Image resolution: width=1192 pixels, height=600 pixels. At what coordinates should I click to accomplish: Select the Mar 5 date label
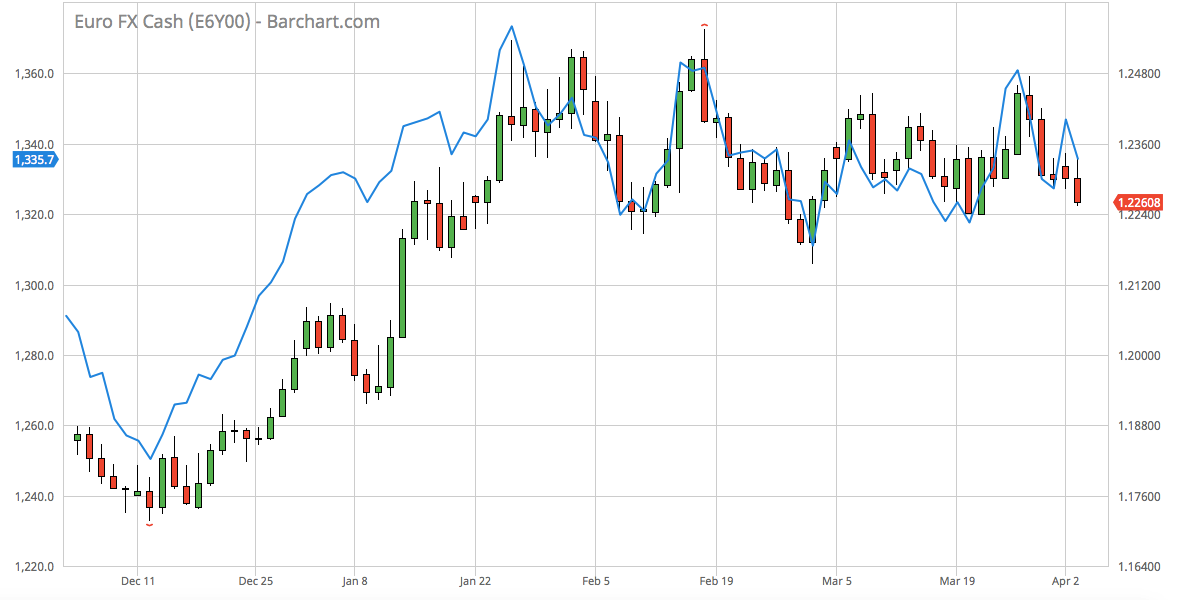click(836, 580)
